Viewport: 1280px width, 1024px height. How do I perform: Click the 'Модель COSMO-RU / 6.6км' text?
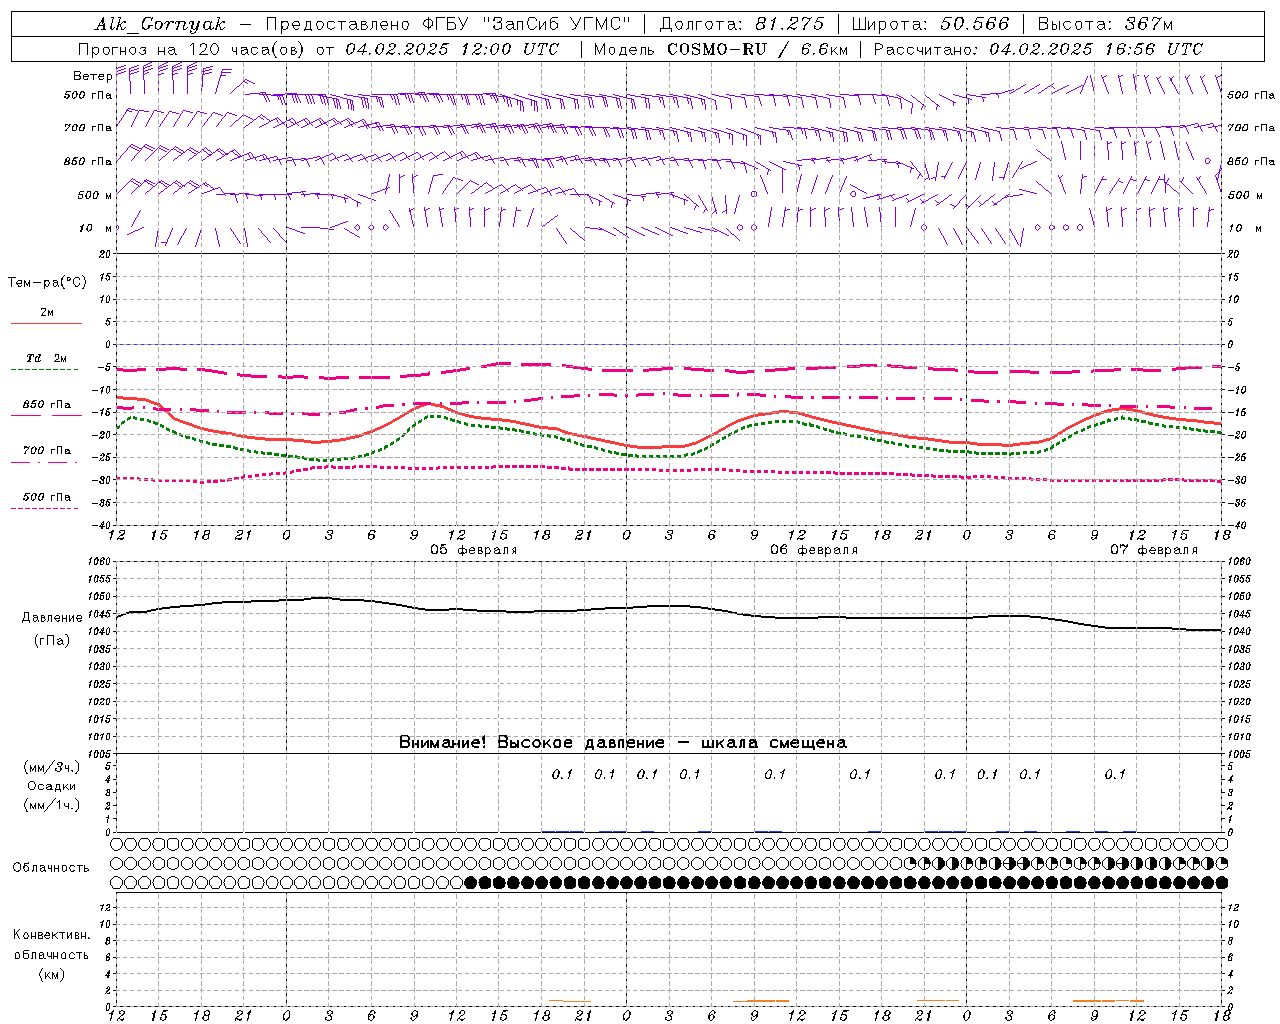click(x=720, y=49)
